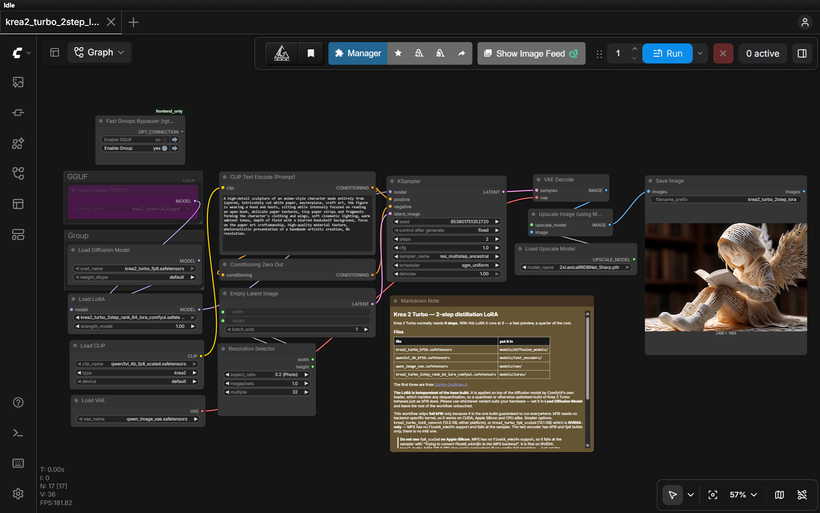Image resolution: width=820 pixels, height=513 pixels.
Task: Click Show Image Feed button
Action: tap(531, 53)
